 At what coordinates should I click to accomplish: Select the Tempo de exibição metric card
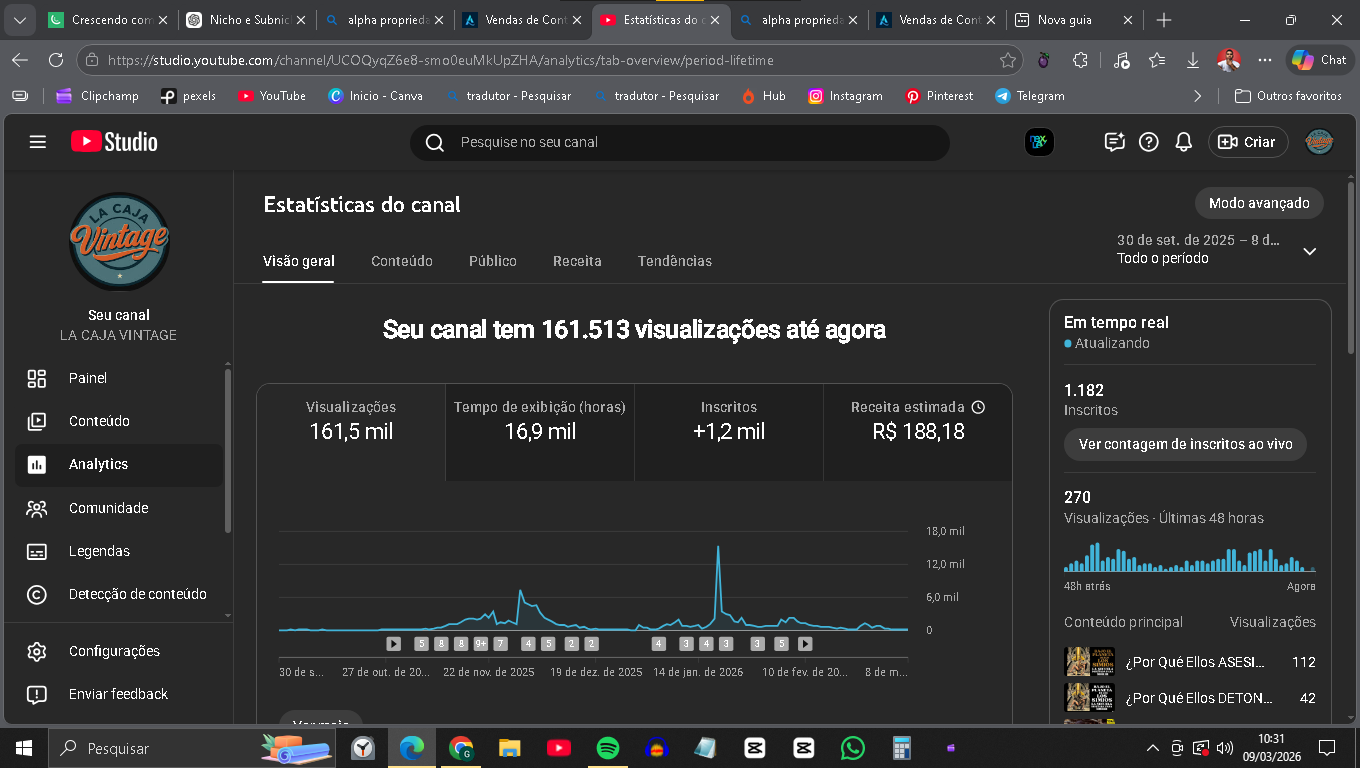pyautogui.click(x=540, y=432)
